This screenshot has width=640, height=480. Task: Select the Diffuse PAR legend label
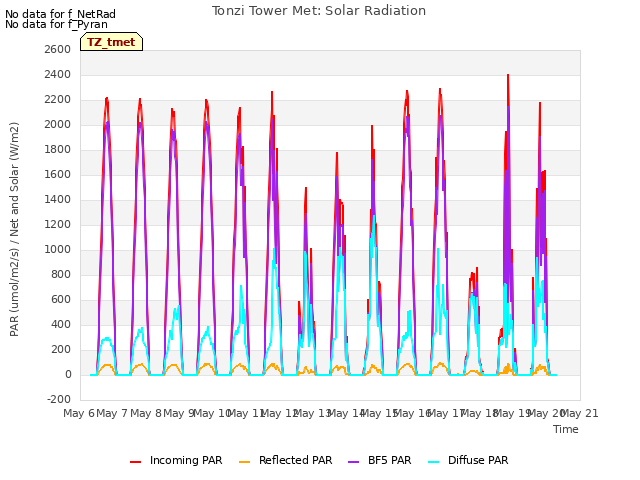[x=478, y=460]
